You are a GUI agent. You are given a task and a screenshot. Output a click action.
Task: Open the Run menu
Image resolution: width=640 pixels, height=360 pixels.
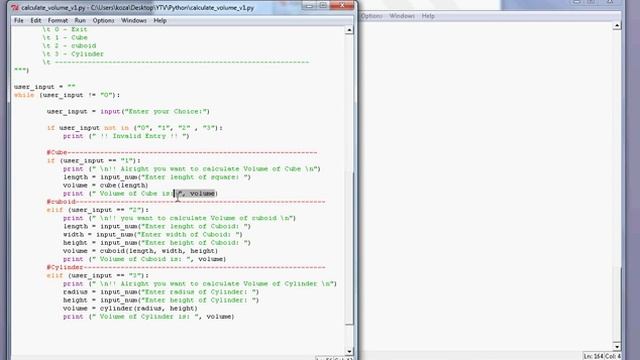[80, 20]
